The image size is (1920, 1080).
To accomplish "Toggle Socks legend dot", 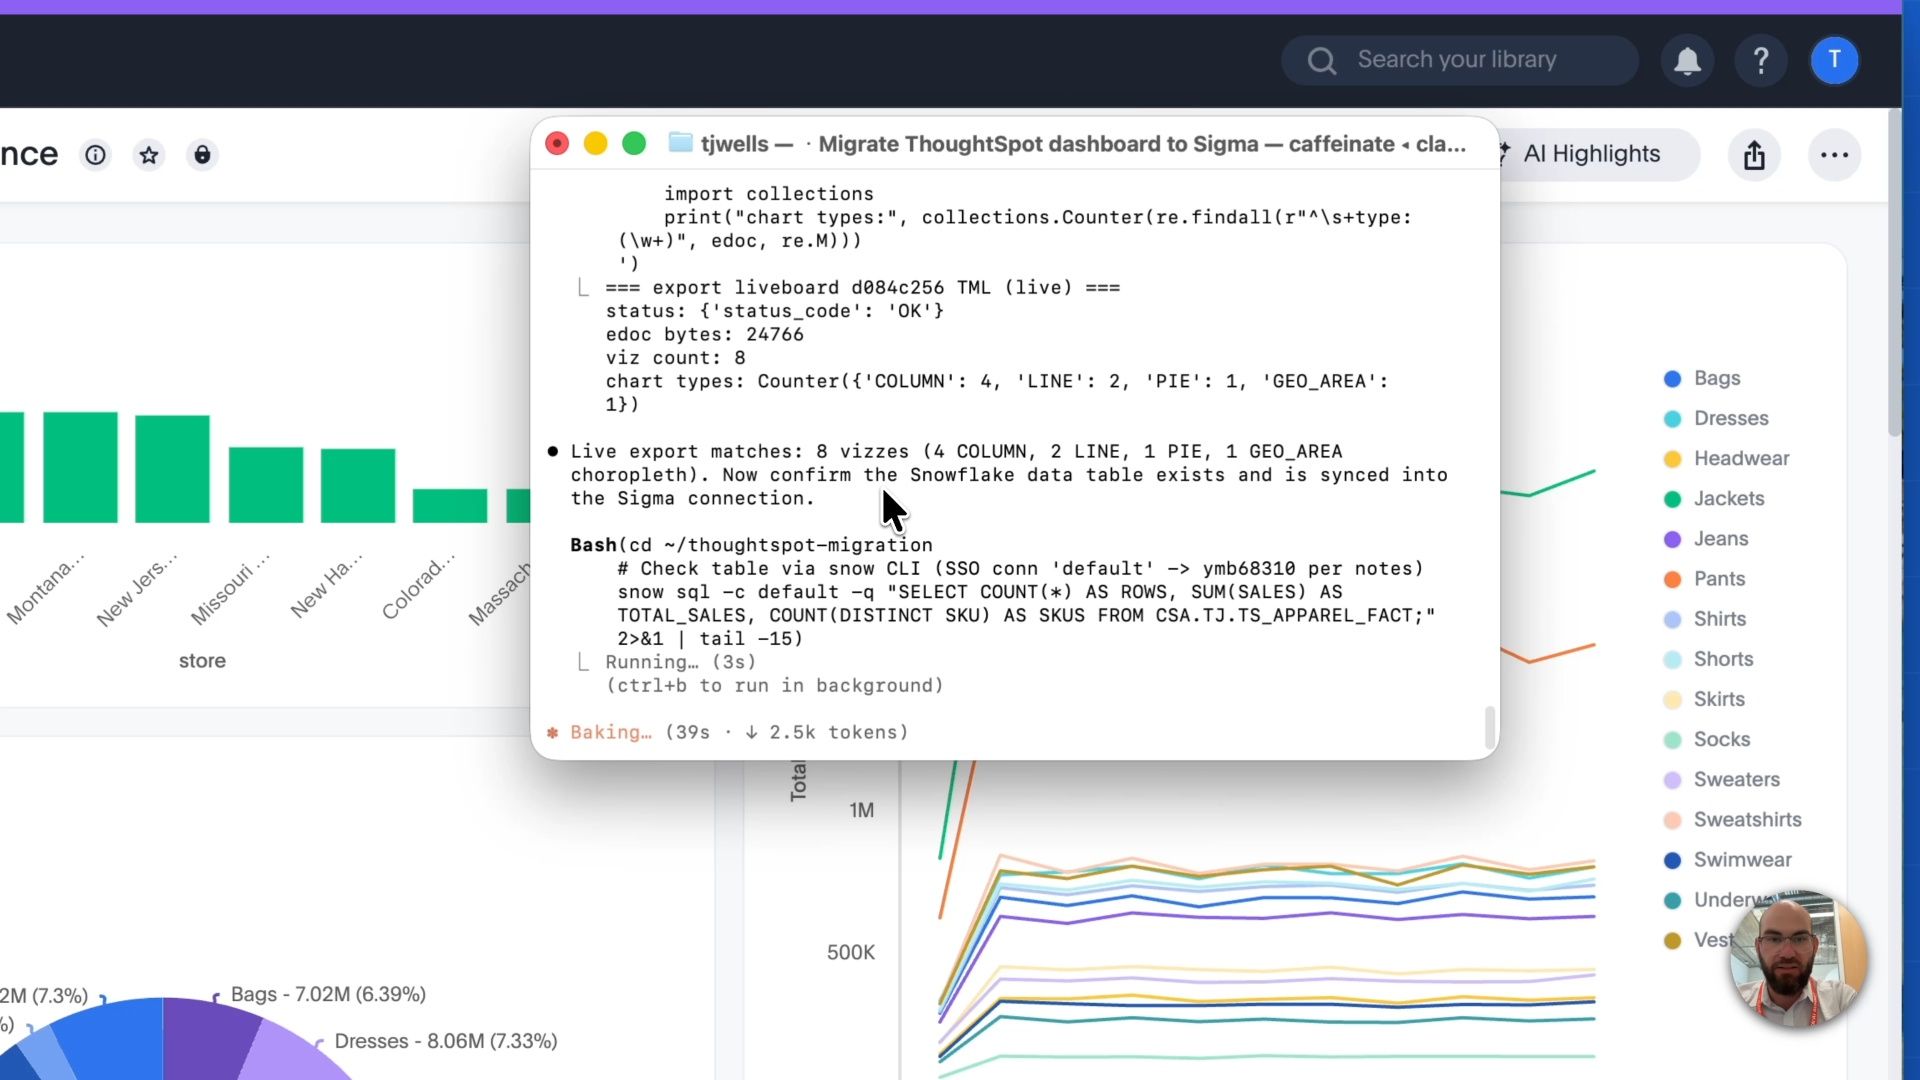I will coord(1672,740).
